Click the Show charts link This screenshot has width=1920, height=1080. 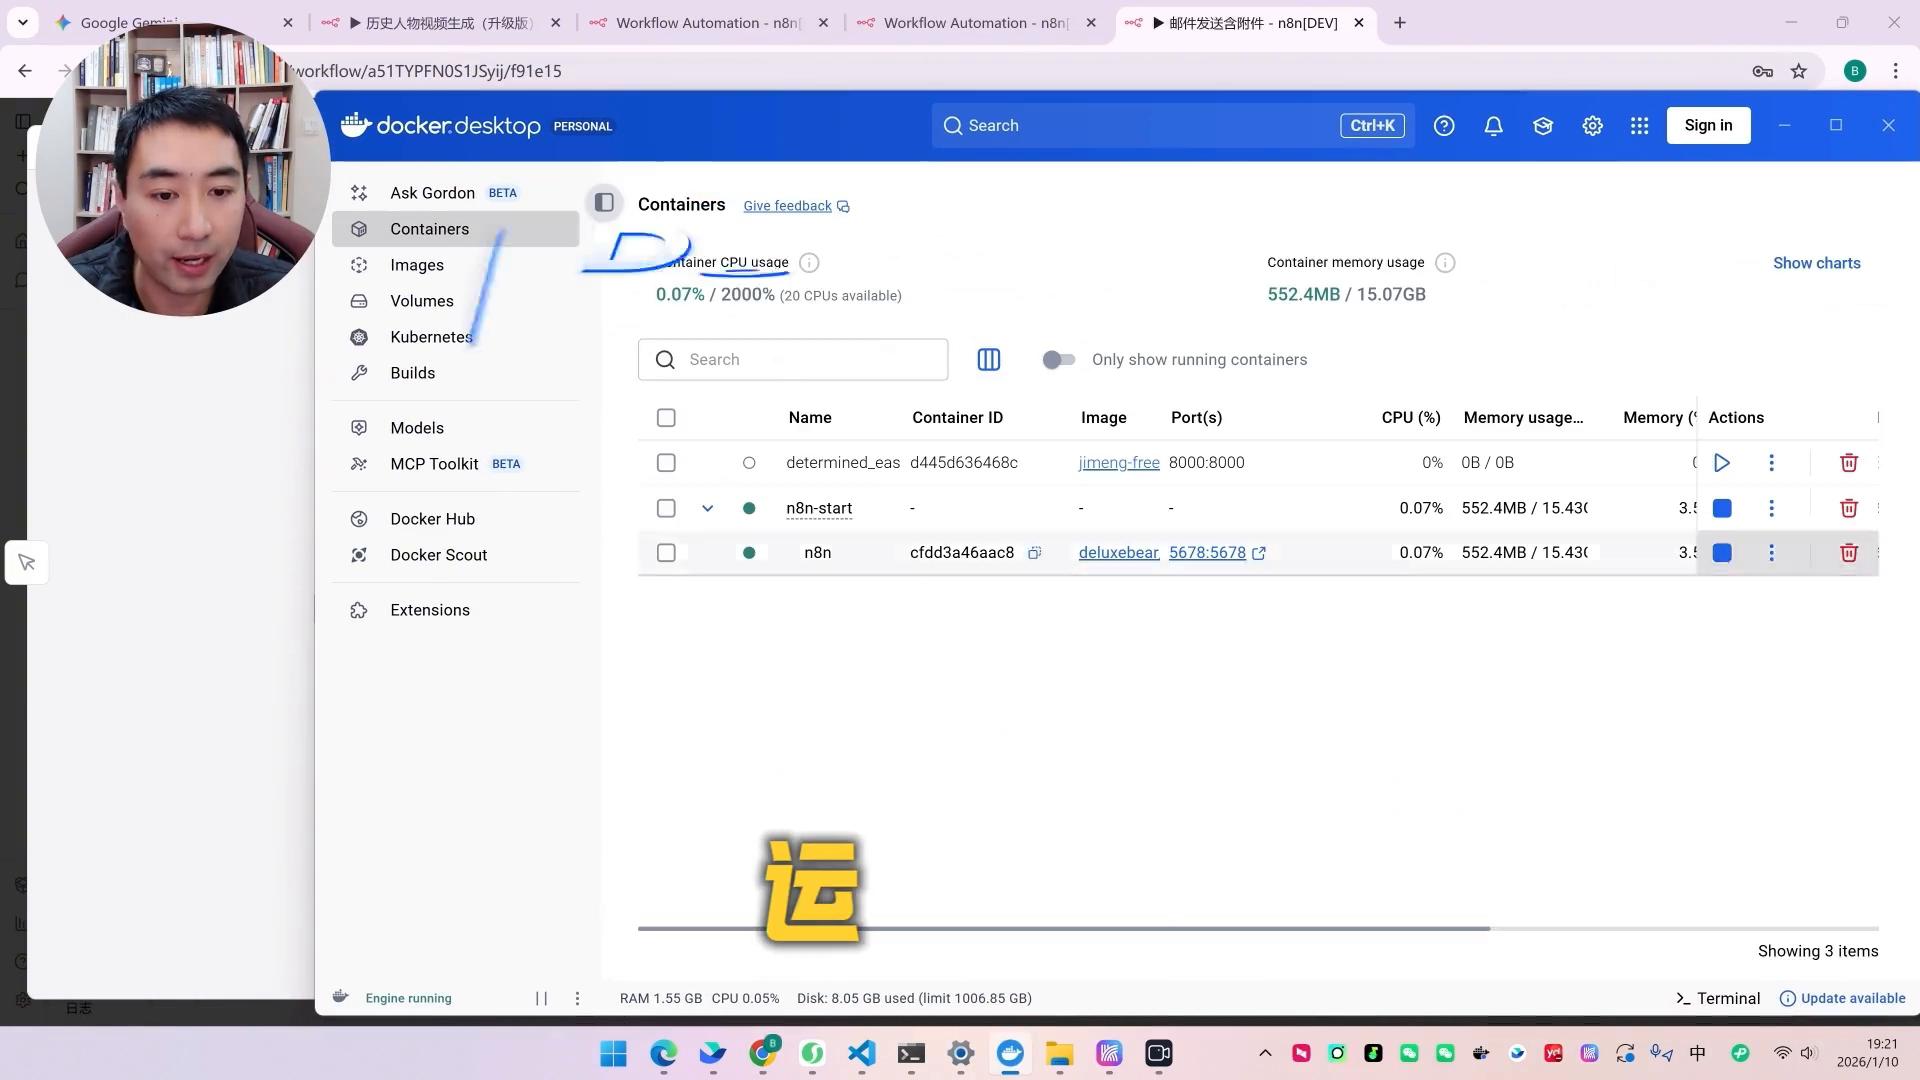pos(1816,263)
